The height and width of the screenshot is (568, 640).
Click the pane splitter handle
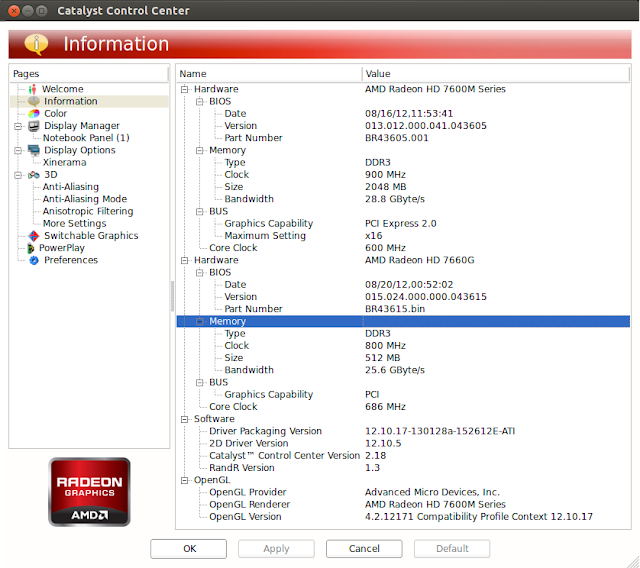pos(172,296)
